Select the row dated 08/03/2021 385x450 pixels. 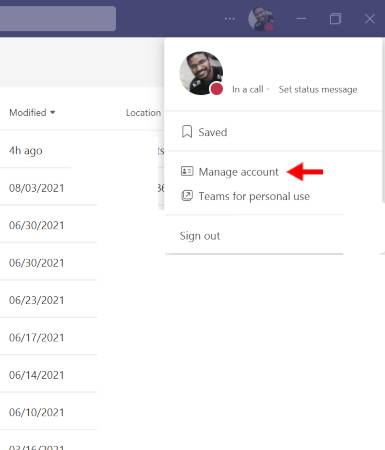pos(36,188)
